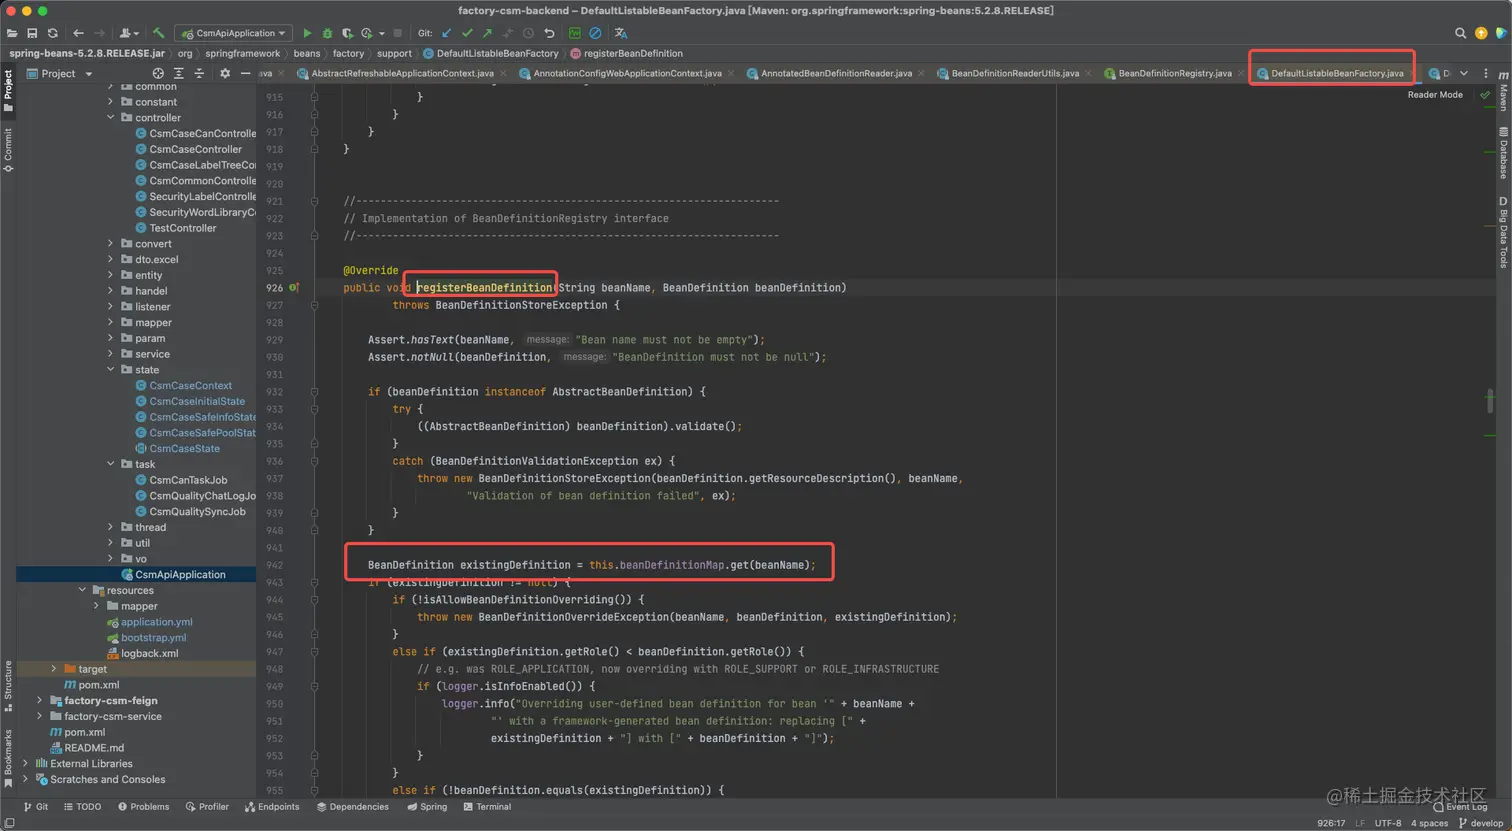The height and width of the screenshot is (831, 1512).
Task: Collapse the controller folder
Action: (111, 117)
